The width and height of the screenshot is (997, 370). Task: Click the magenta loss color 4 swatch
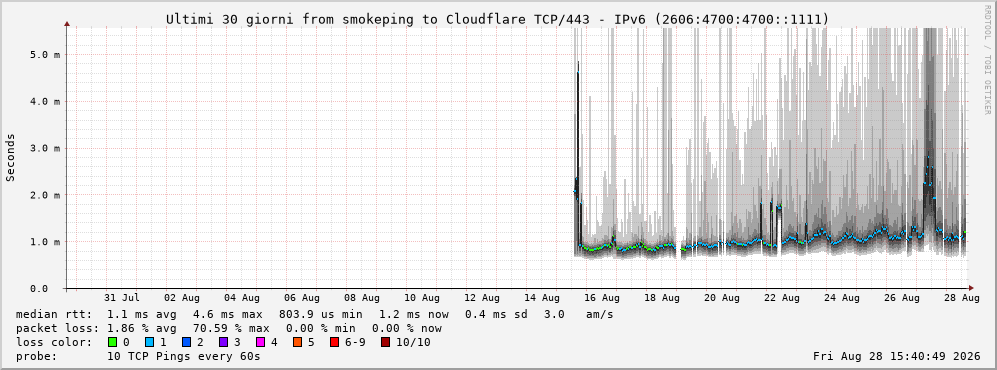pos(259,342)
